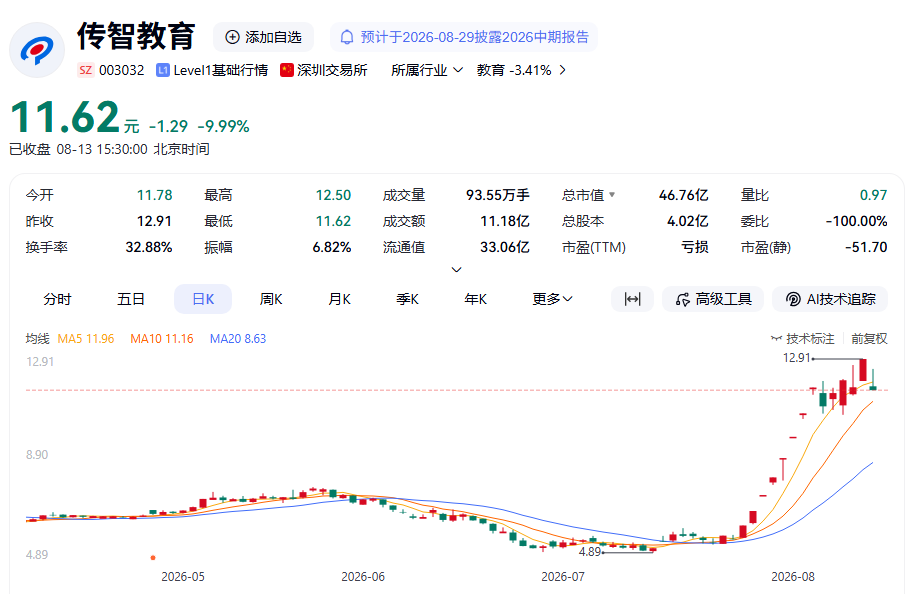912x594 pixels.
Task: Click the 高级工具 tools icon
Action: 682,300
